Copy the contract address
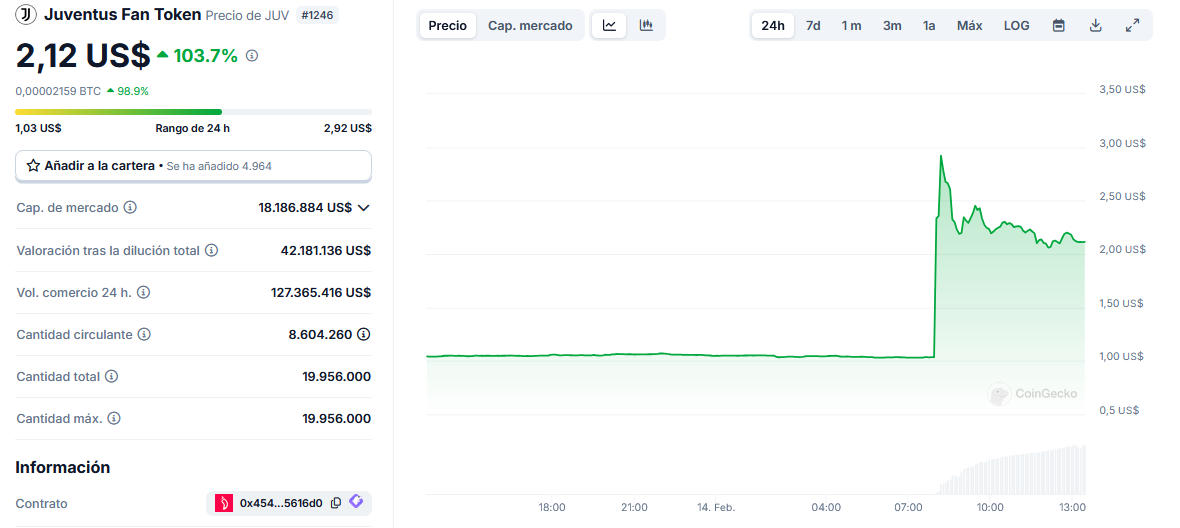The width and height of the screenshot is (1180, 528). [x=336, y=503]
